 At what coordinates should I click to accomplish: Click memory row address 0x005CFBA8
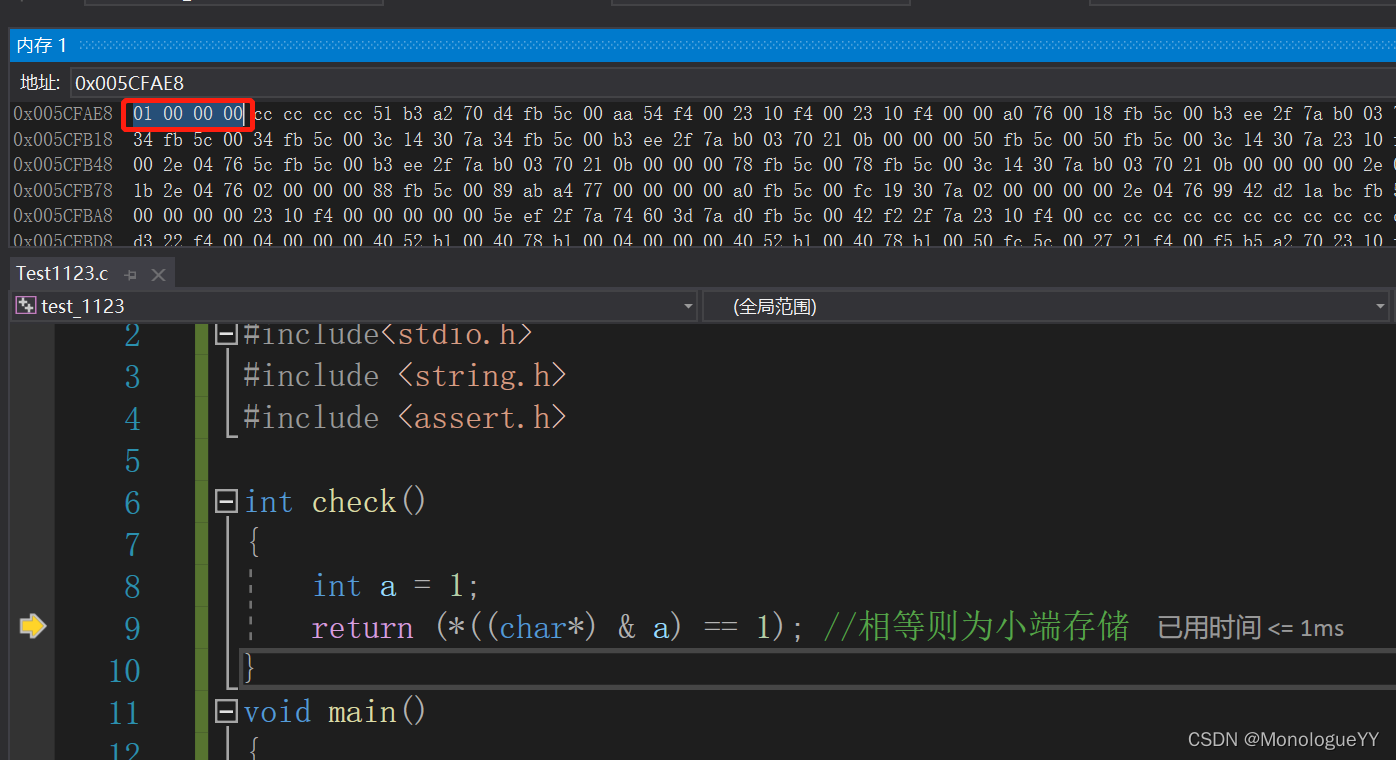click(63, 214)
